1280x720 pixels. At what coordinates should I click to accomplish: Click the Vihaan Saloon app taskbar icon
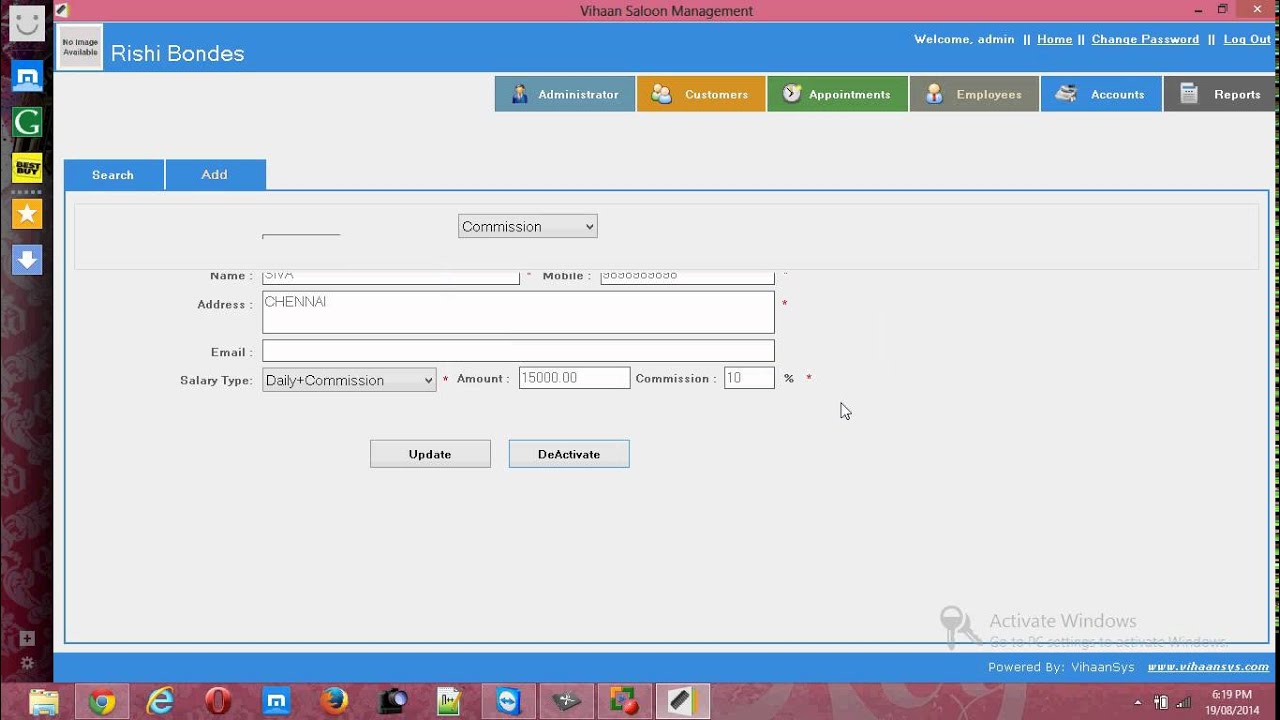pyautogui.click(x=682, y=702)
